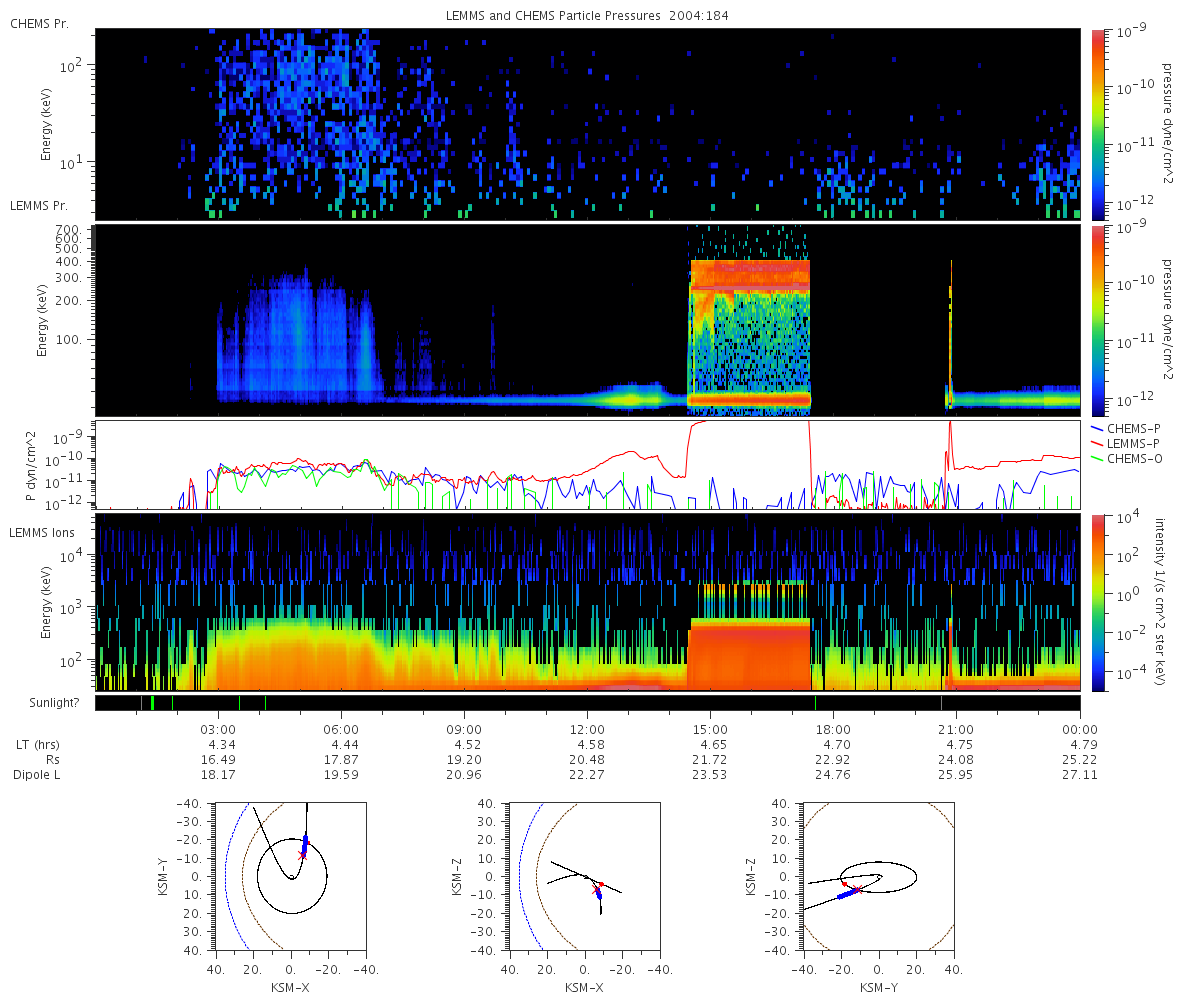
Task: Click the Dipole L value 23.53
Action: 710,775
